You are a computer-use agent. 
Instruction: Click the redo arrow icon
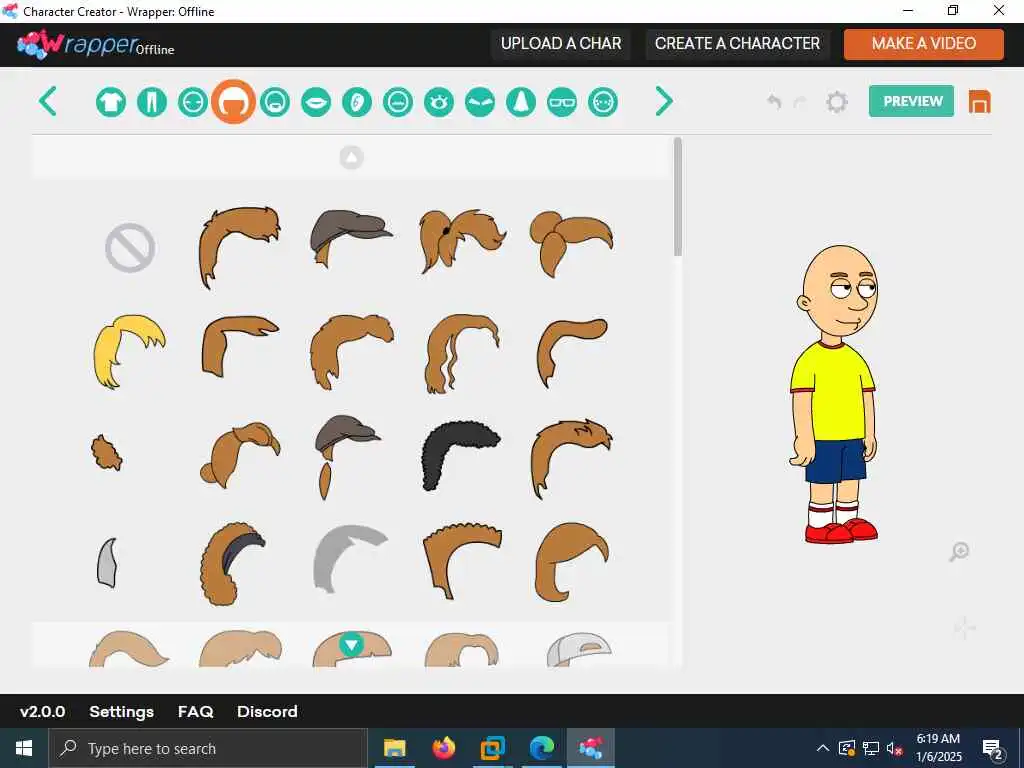pos(800,102)
